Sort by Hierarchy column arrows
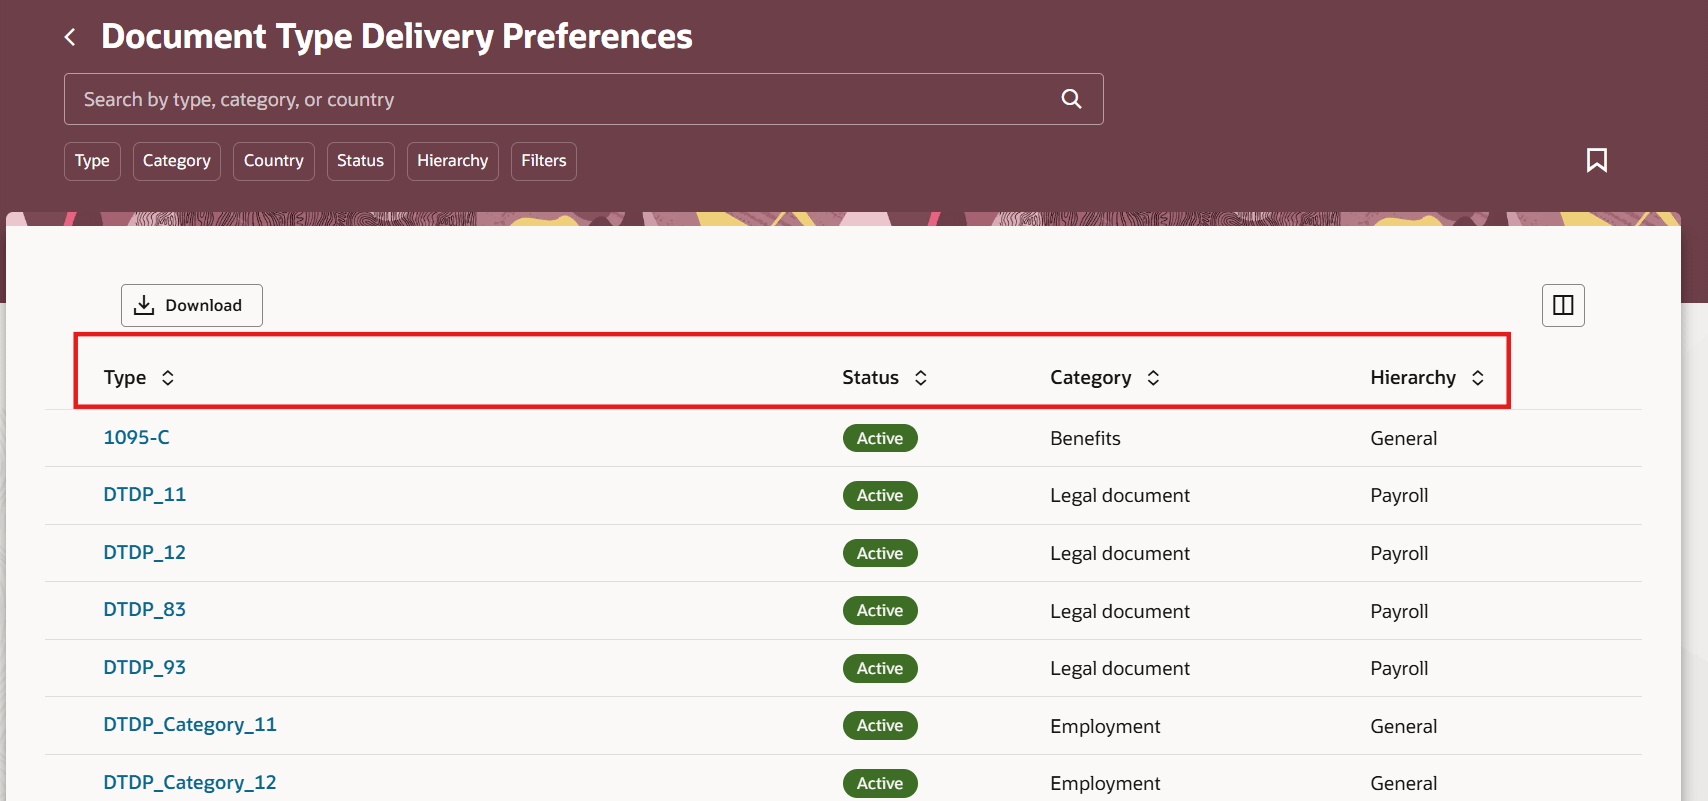 click(x=1477, y=378)
